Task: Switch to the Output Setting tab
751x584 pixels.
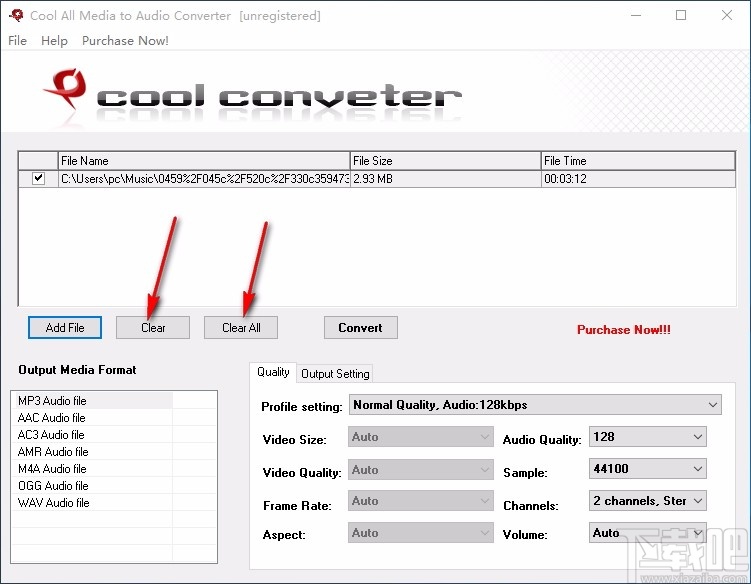Action: pos(335,374)
